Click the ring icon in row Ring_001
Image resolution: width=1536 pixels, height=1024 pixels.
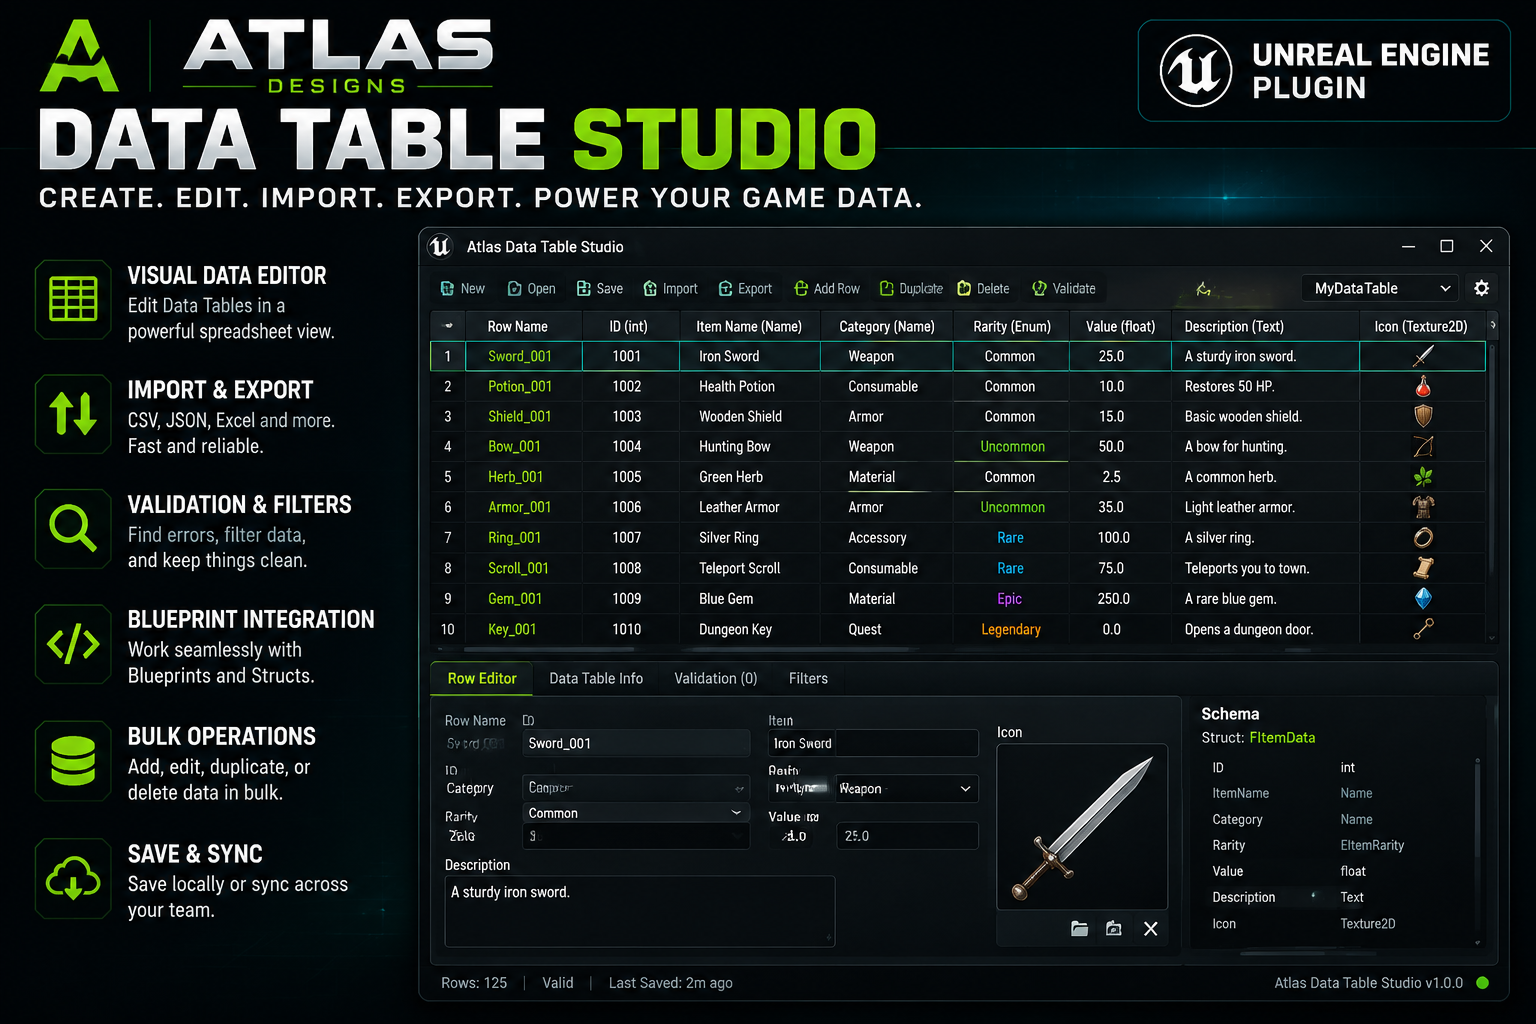[x=1423, y=537]
